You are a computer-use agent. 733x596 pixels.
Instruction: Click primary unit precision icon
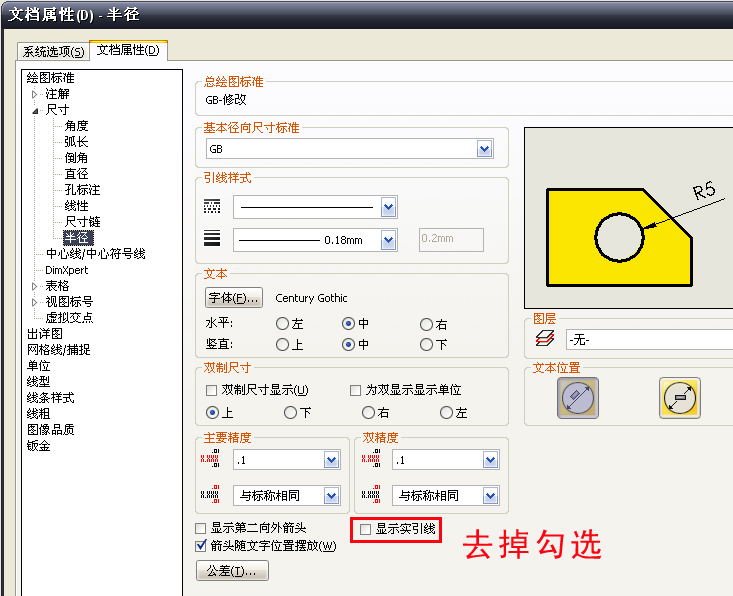point(210,458)
